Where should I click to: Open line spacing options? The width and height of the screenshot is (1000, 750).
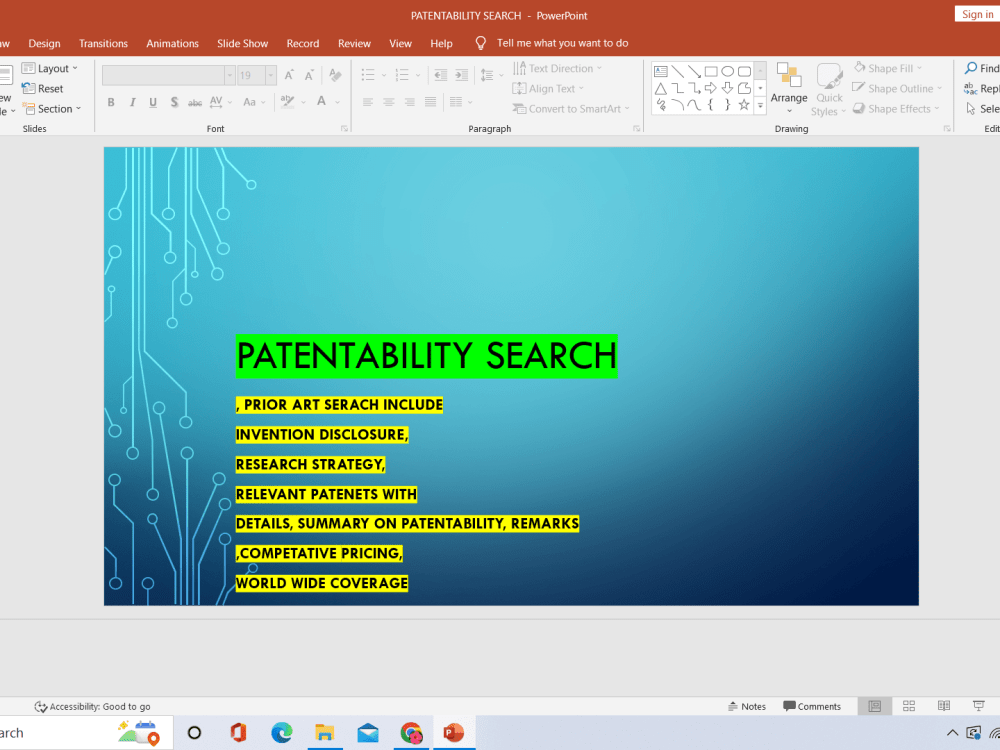(x=492, y=75)
